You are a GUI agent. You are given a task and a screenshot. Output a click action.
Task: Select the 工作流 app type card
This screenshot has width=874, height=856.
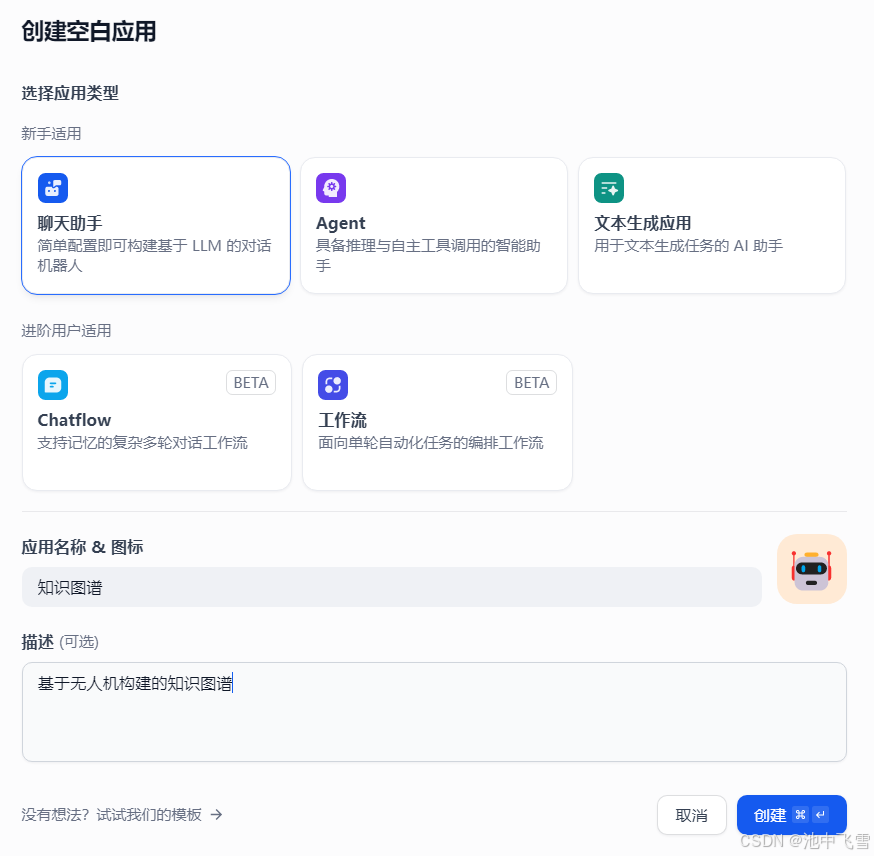pyautogui.click(x=437, y=422)
